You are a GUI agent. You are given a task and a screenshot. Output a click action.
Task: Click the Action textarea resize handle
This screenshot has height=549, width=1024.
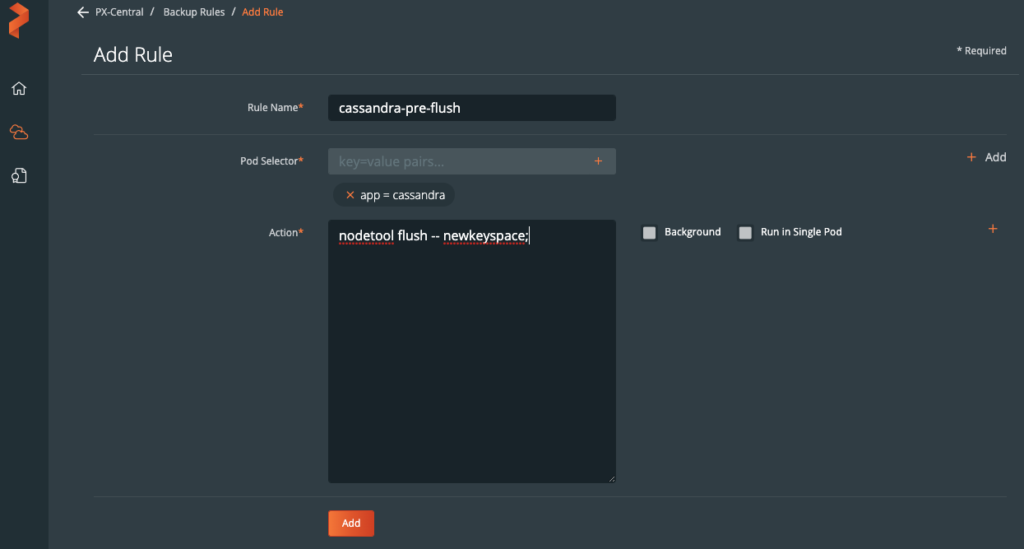click(x=611, y=478)
